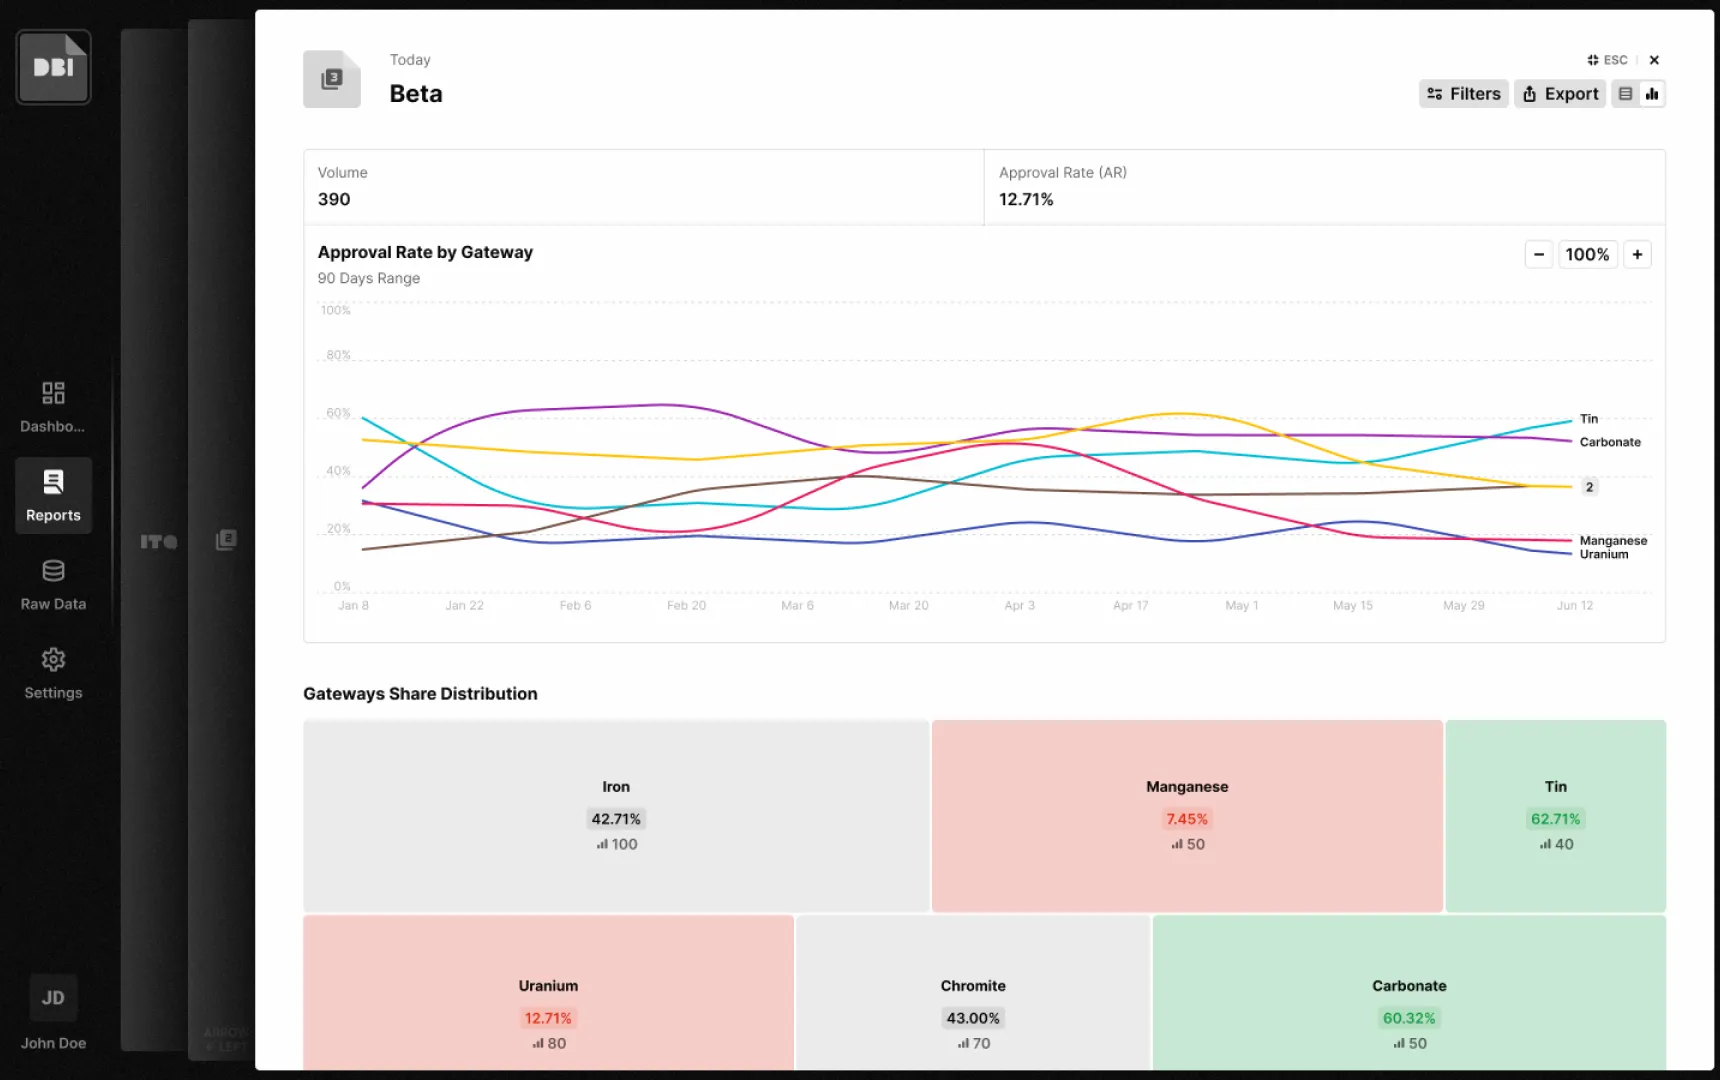Screen dimensions: 1720x1080
Task: Select the Iron gateway tile
Action: pos(616,816)
